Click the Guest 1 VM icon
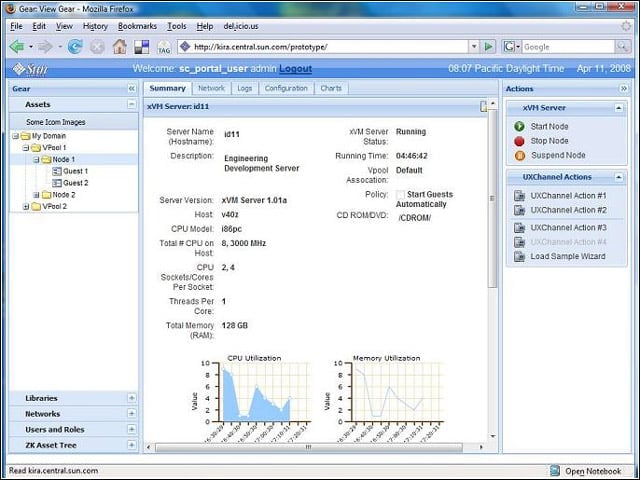 pos(57,171)
